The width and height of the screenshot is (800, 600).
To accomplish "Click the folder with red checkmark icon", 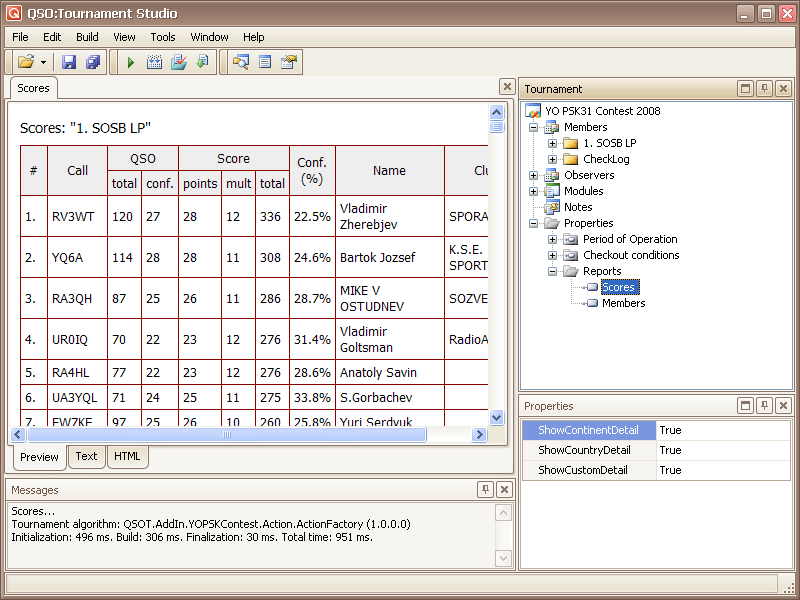I will pyautogui.click(x=178, y=62).
